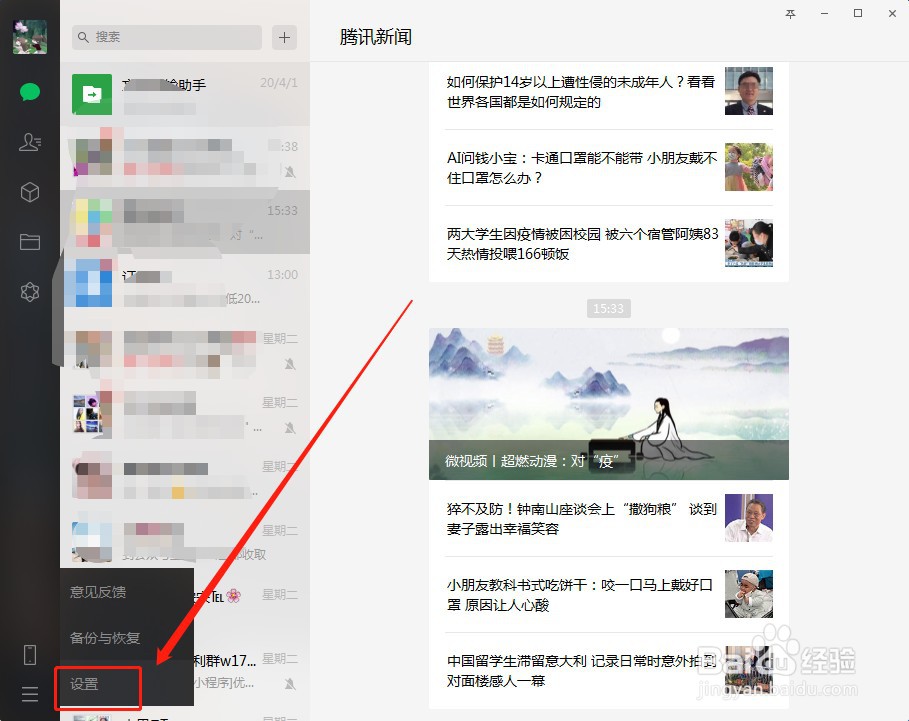This screenshot has width=909, height=721.
Task: Toggle pin-on-top for the Tencent News window
Action: coord(790,14)
